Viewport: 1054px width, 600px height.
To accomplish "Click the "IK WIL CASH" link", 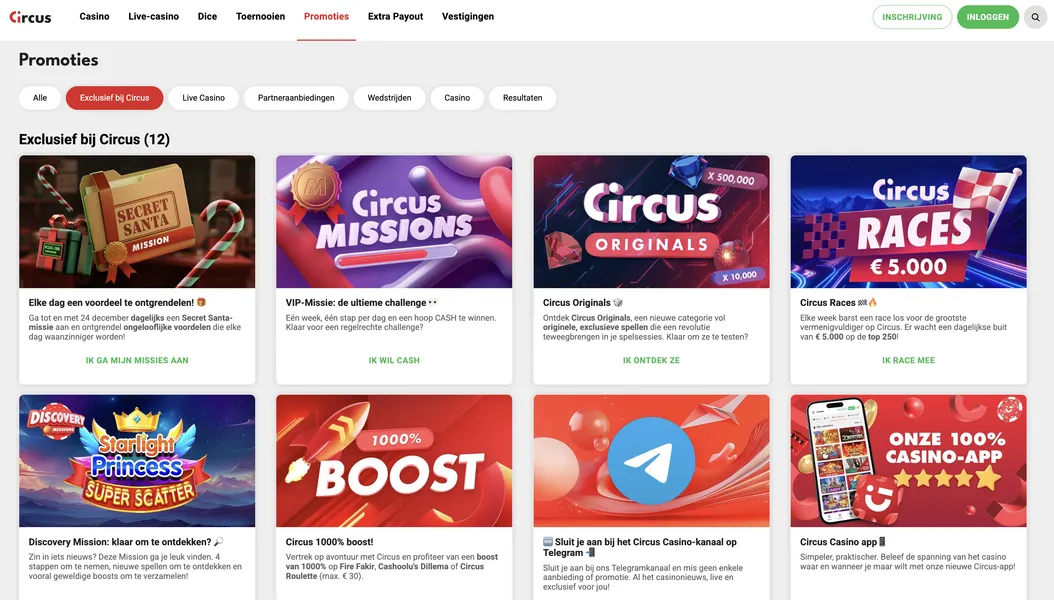I will pyautogui.click(x=393, y=360).
